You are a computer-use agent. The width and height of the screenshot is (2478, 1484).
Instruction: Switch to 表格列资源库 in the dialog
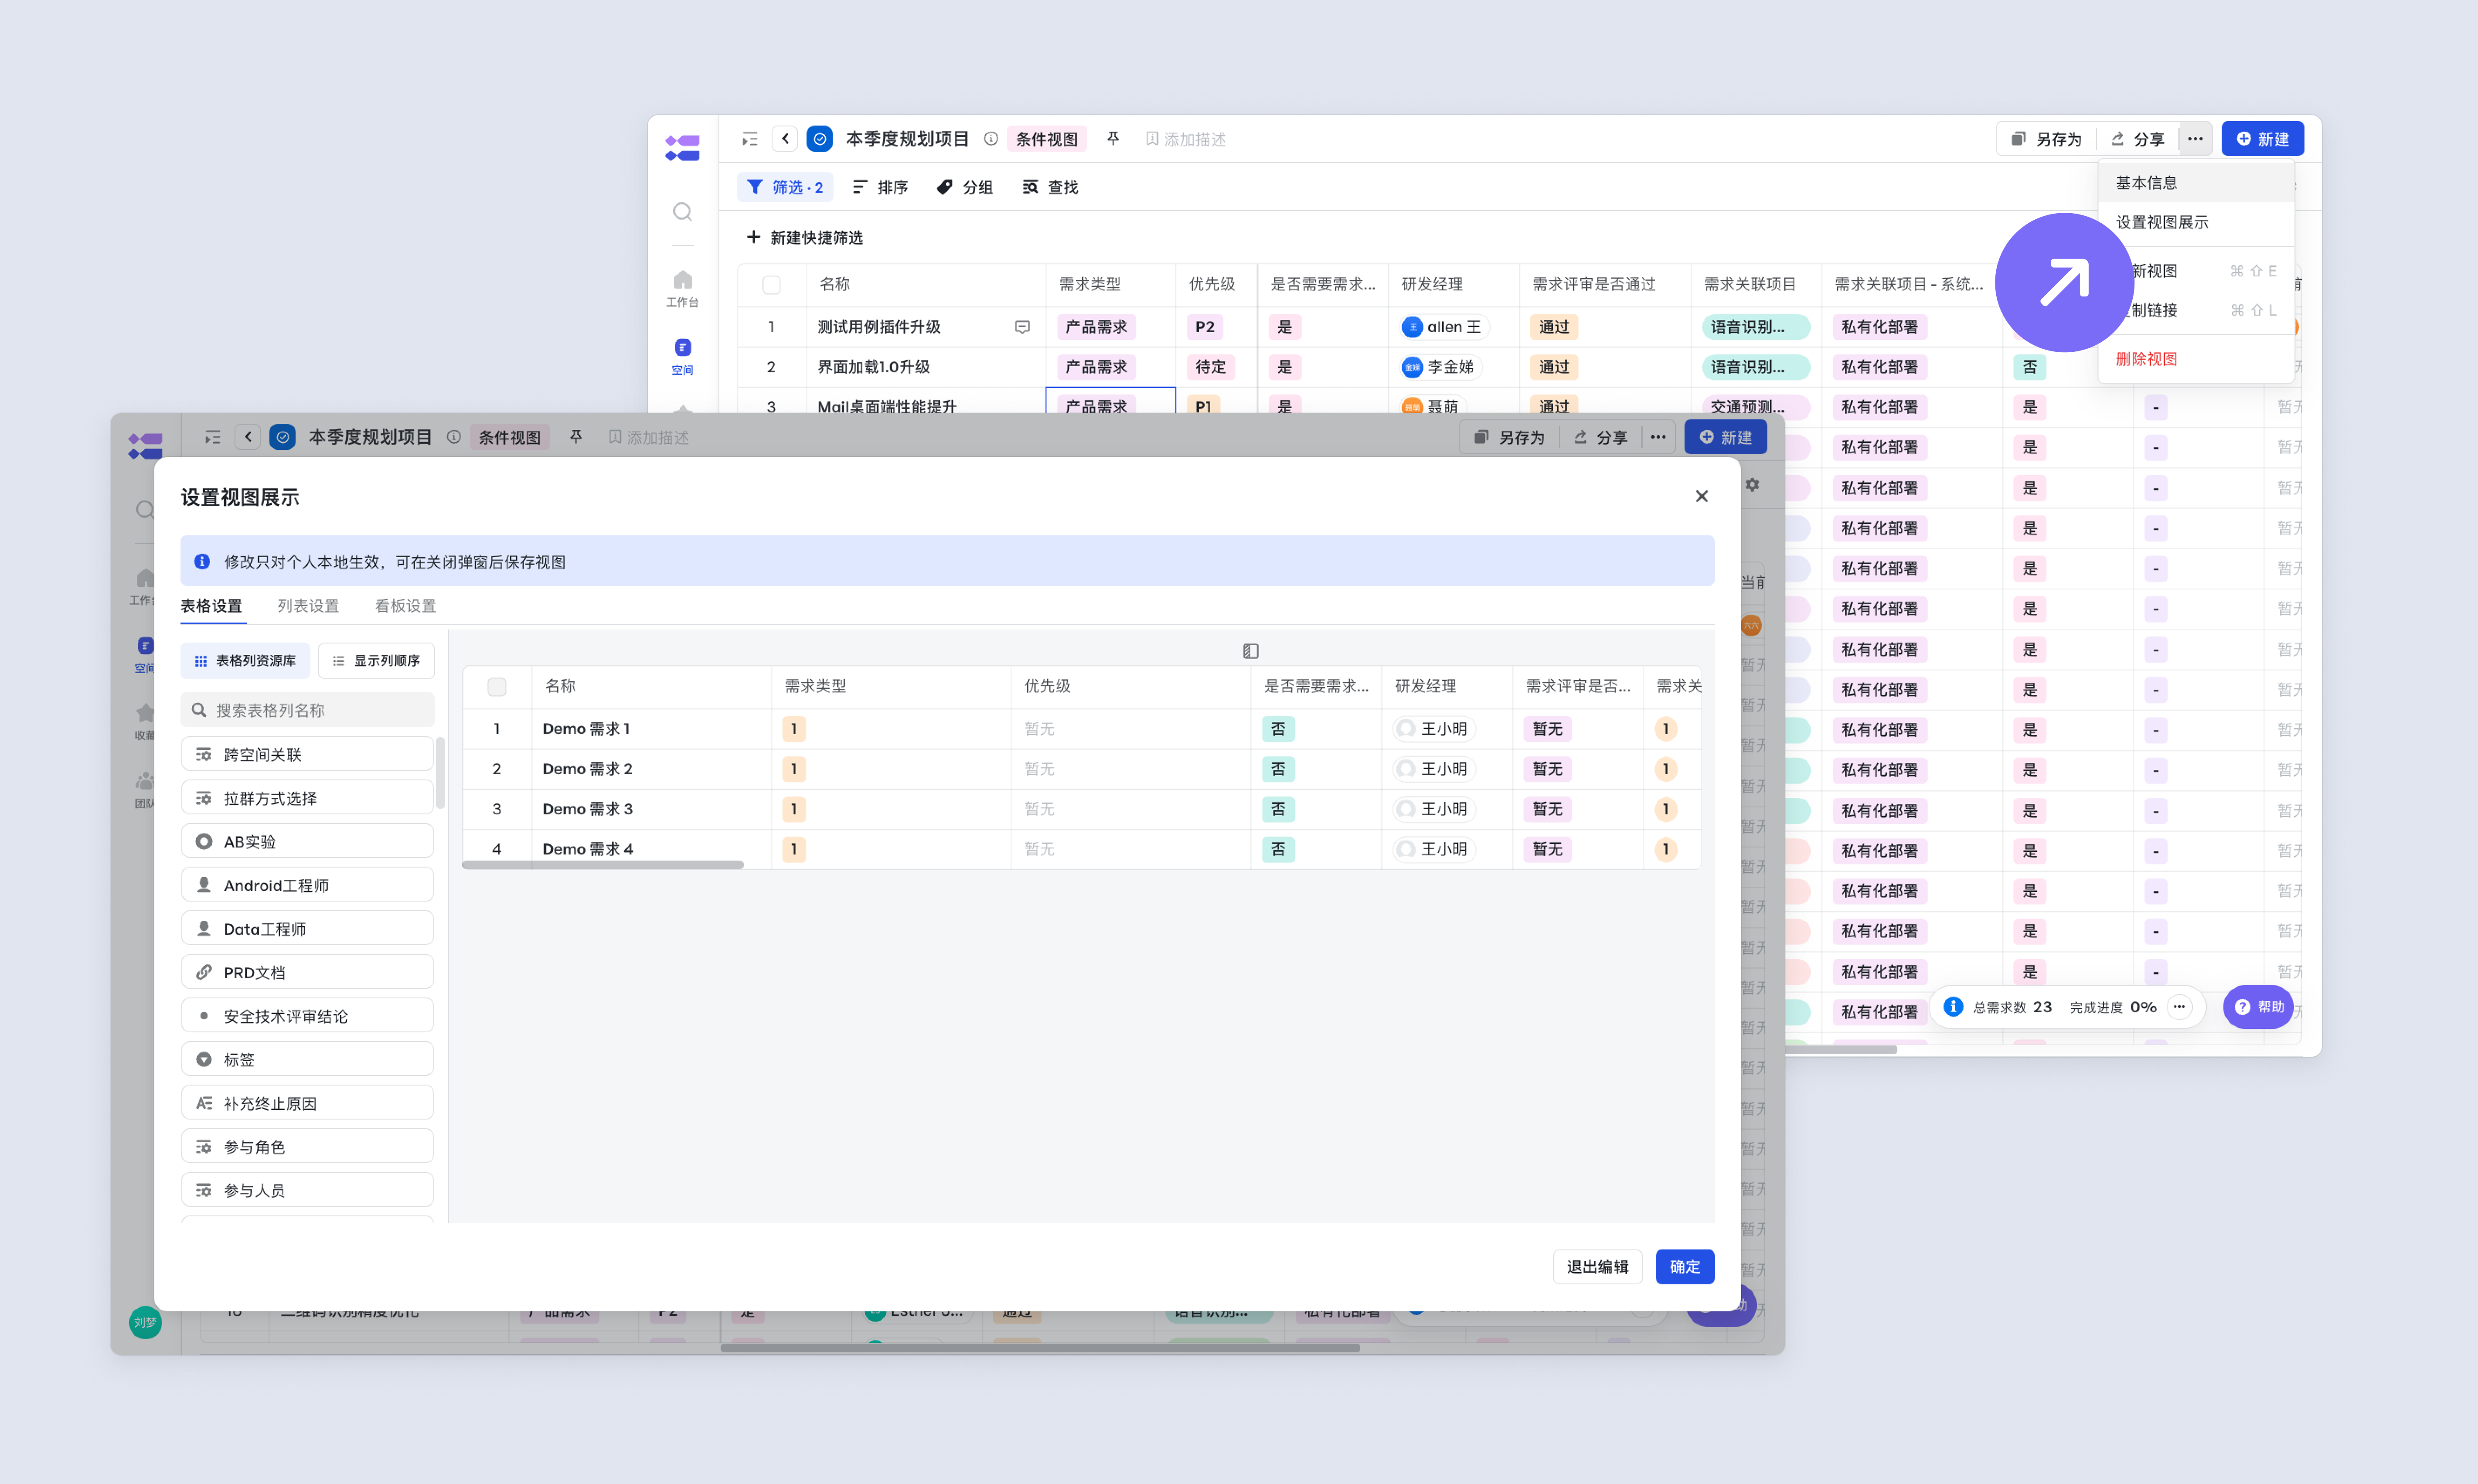coord(246,661)
